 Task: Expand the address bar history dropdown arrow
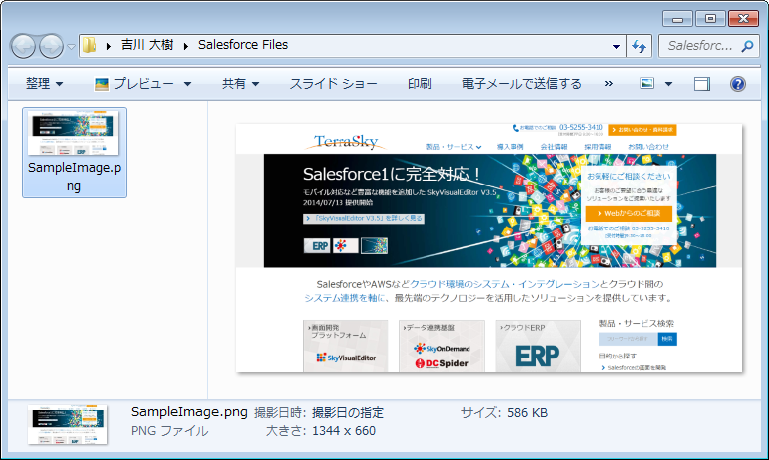(x=616, y=46)
